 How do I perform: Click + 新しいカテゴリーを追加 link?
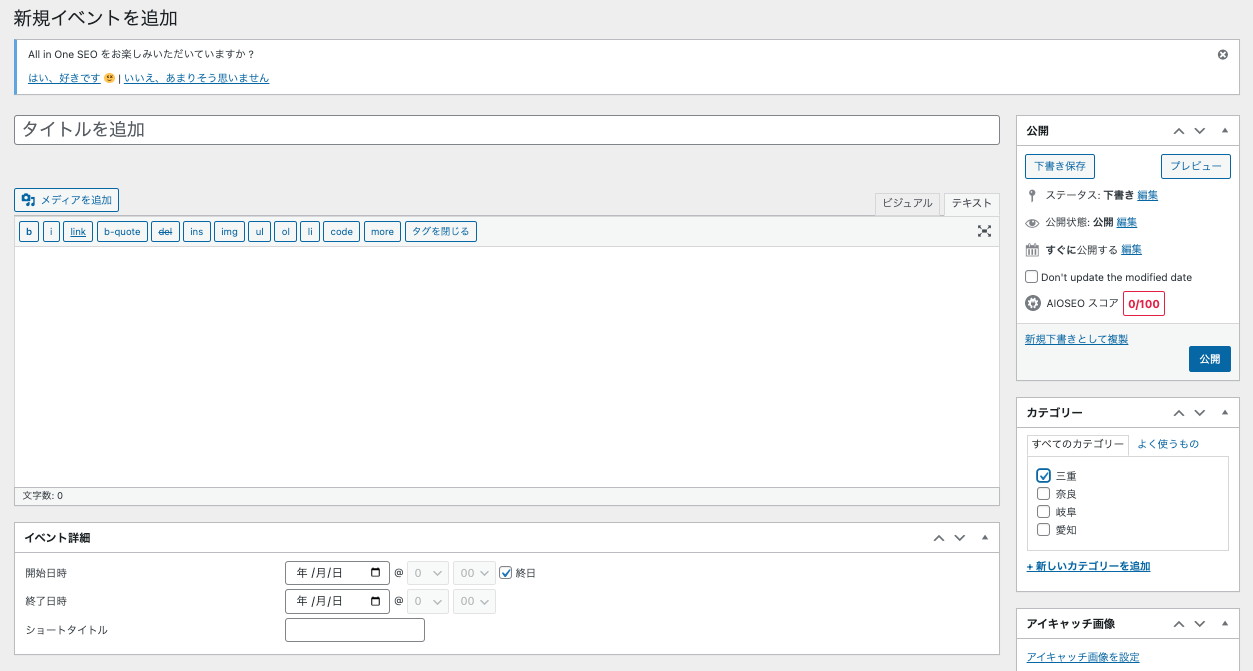click(1088, 566)
